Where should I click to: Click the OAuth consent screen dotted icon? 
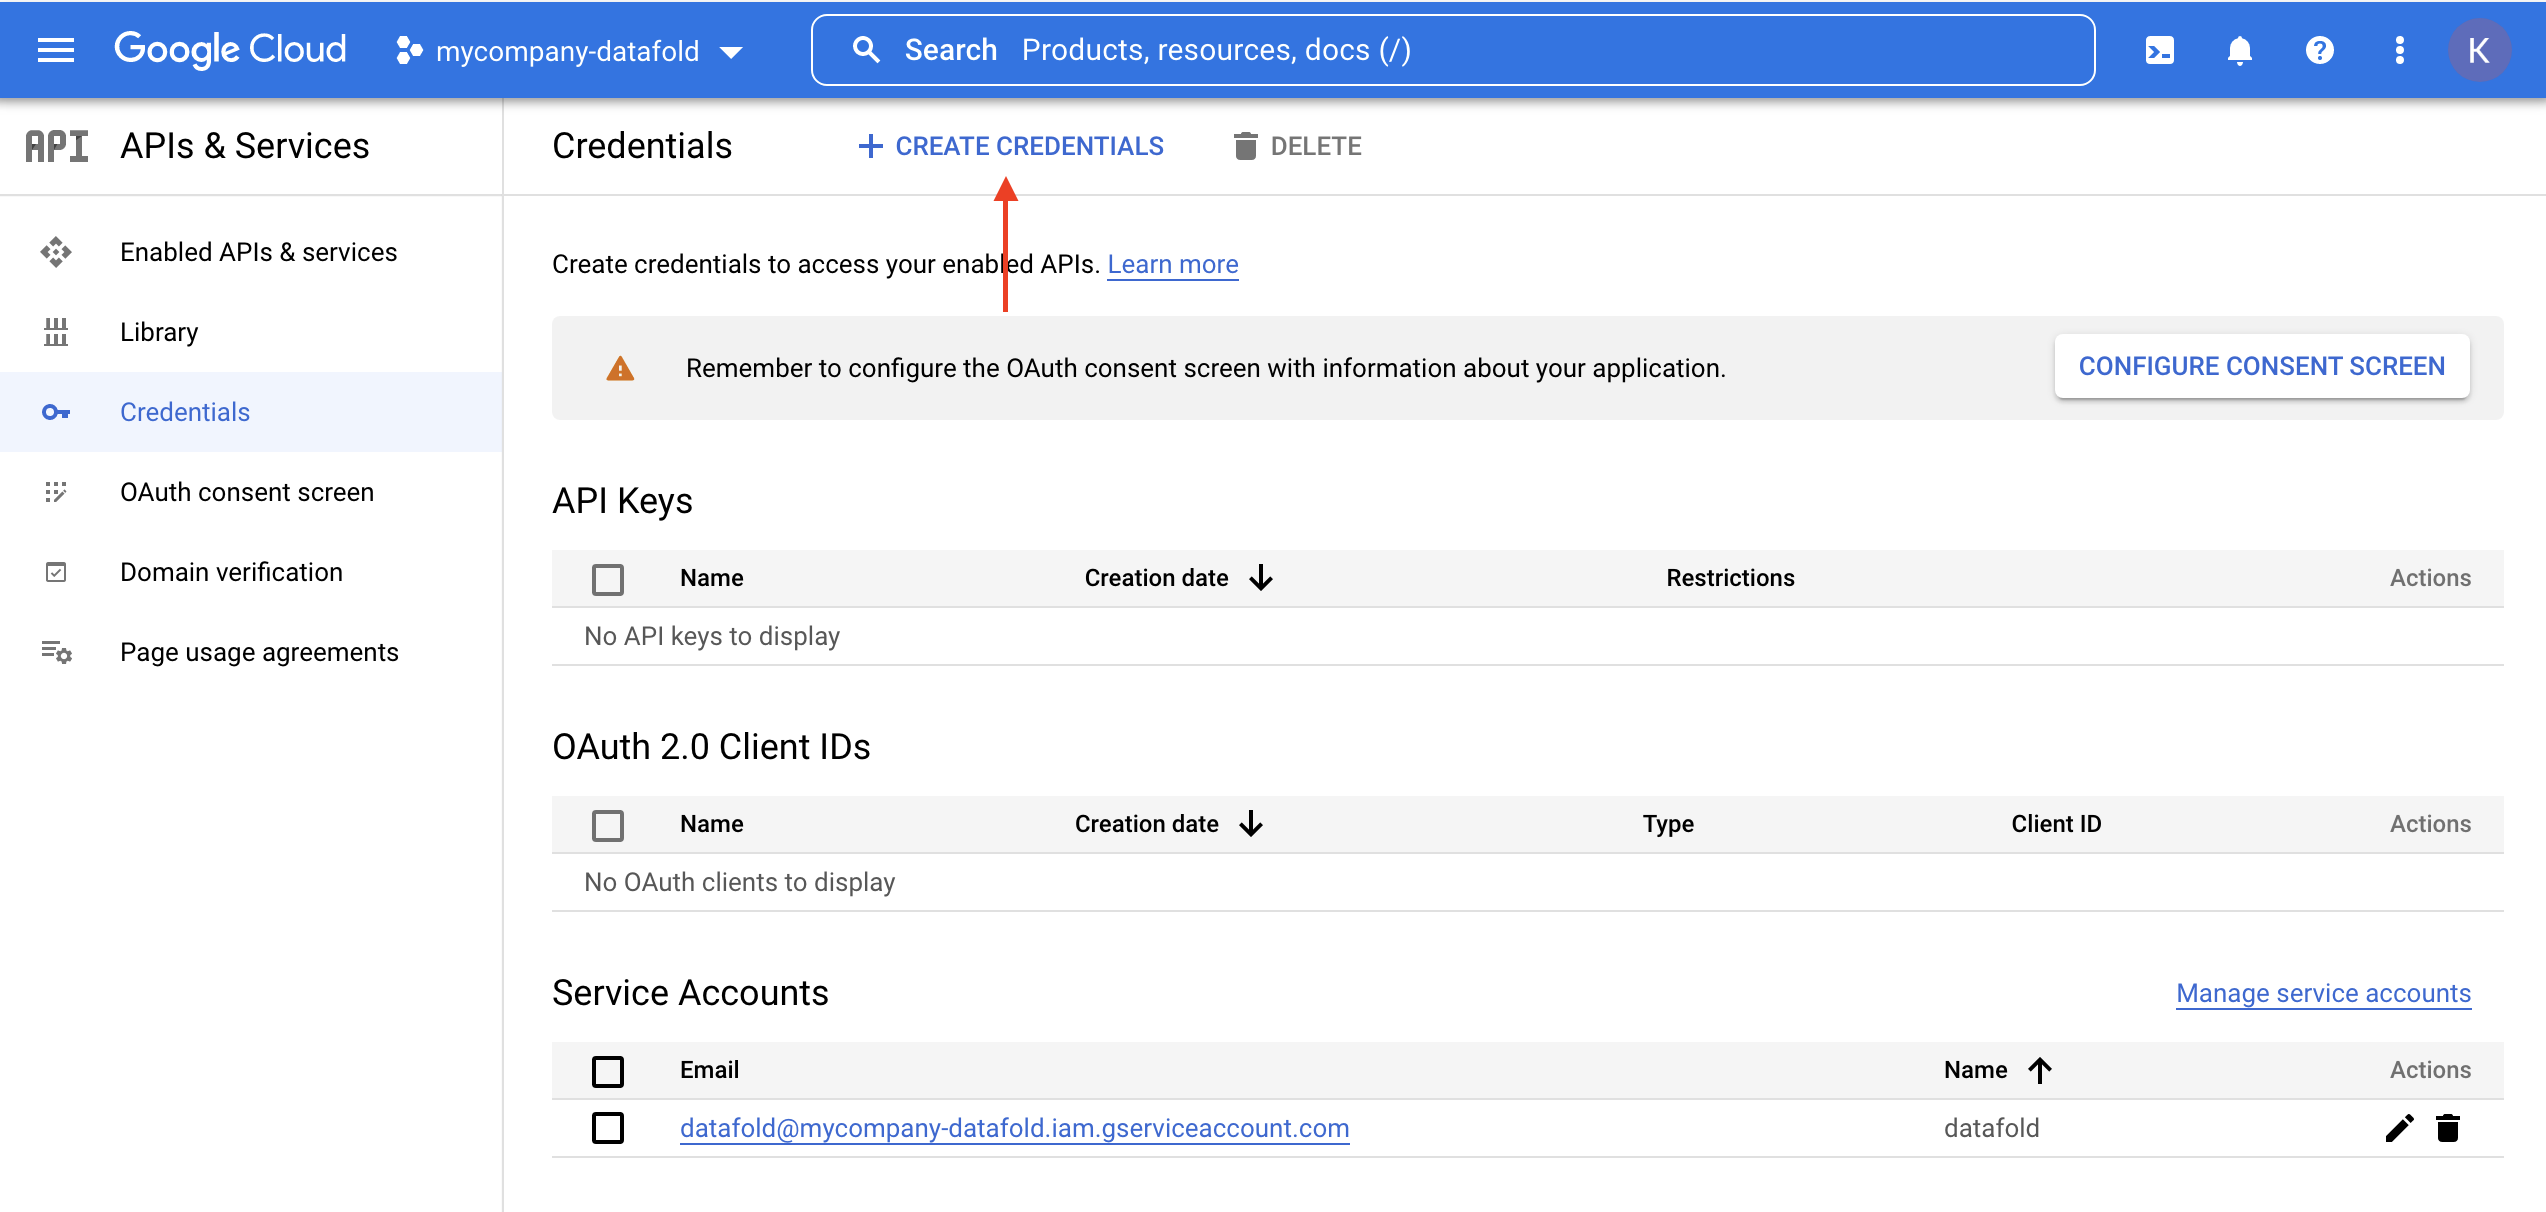[56, 492]
